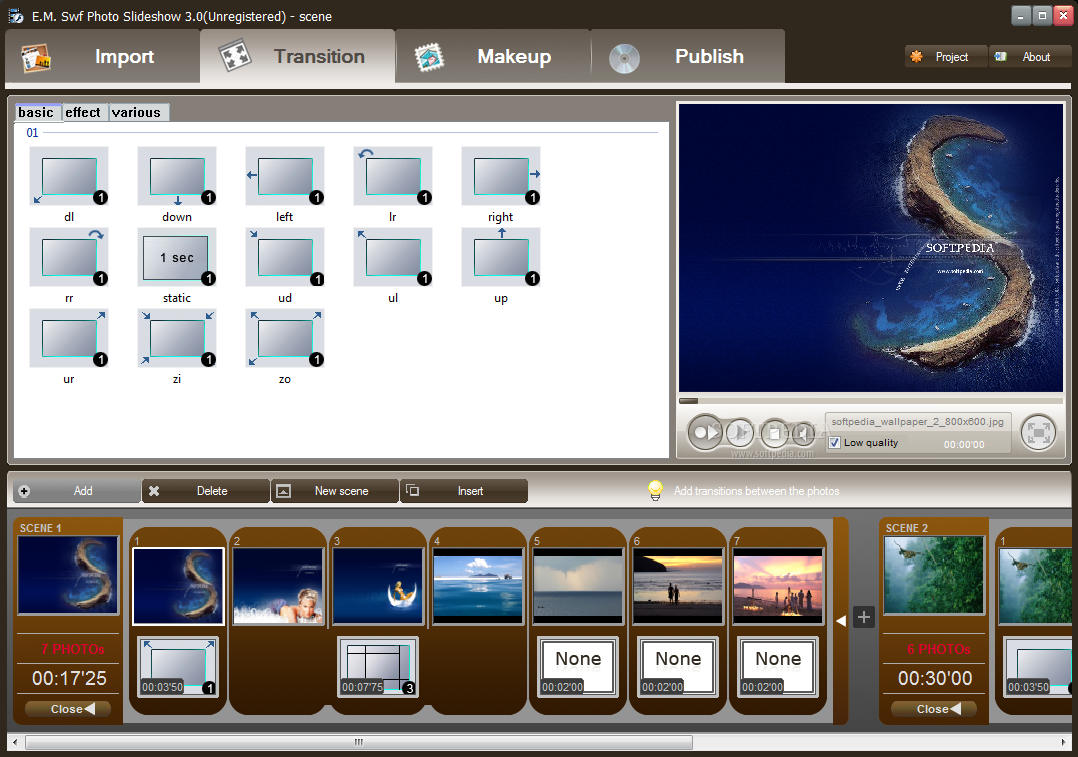Click the Insert button

(464, 491)
